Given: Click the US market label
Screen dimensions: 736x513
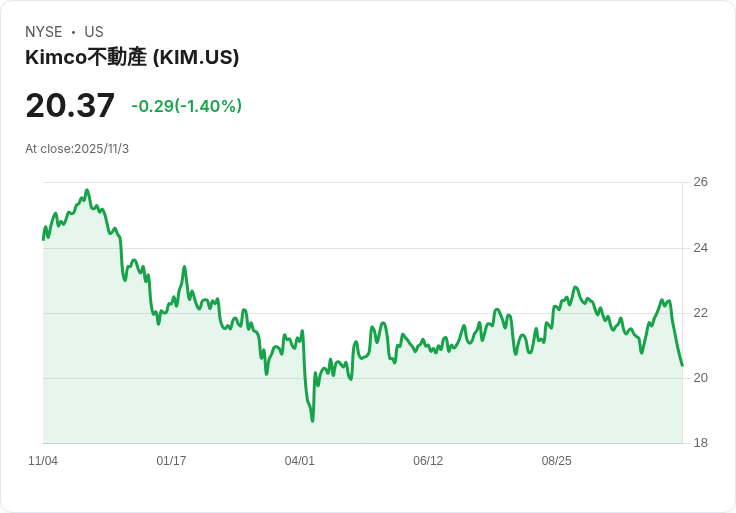Looking at the screenshot, I should pyautogui.click(x=94, y=32).
